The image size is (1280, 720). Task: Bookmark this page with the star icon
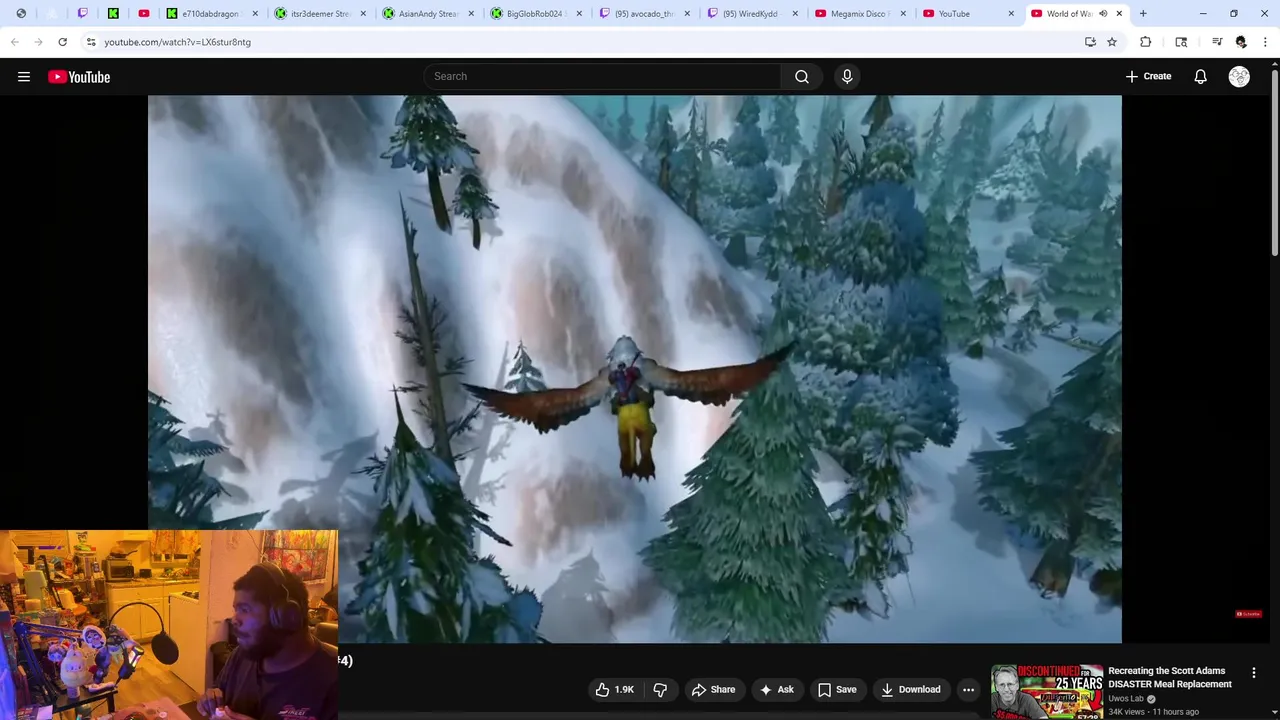click(1112, 42)
